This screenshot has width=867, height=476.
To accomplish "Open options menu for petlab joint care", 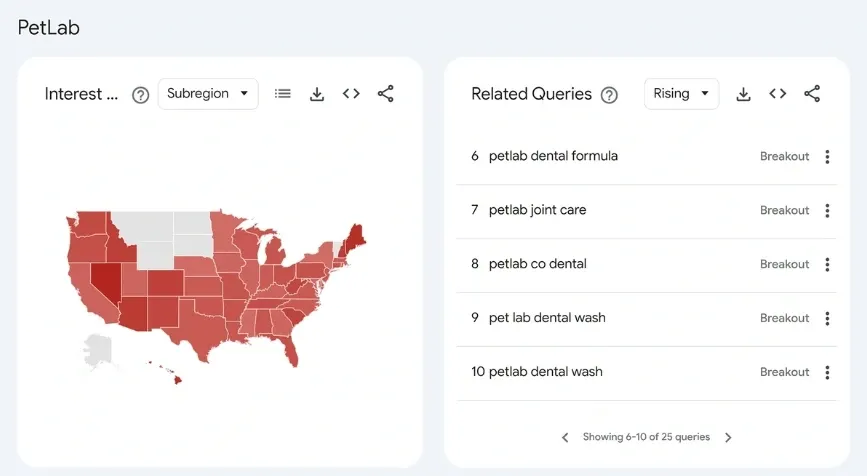I will click(x=827, y=211).
